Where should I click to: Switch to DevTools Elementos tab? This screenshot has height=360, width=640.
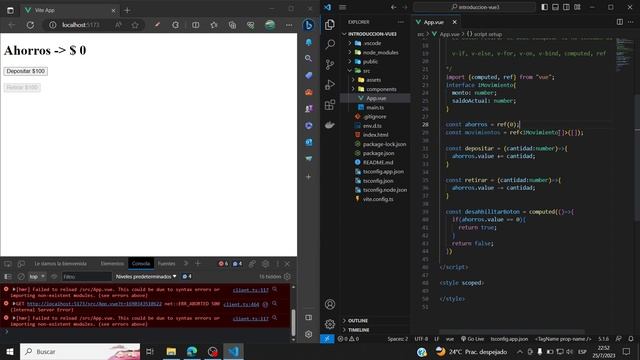pyautogui.click(x=112, y=264)
